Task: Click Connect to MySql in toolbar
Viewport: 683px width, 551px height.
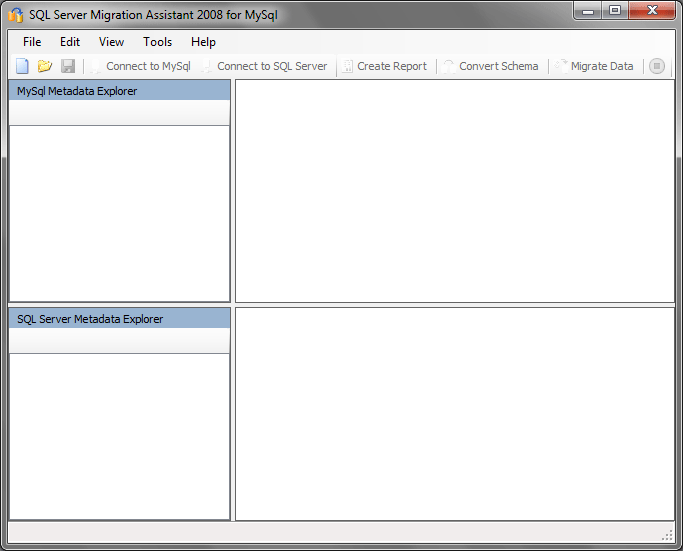Action: tap(140, 66)
